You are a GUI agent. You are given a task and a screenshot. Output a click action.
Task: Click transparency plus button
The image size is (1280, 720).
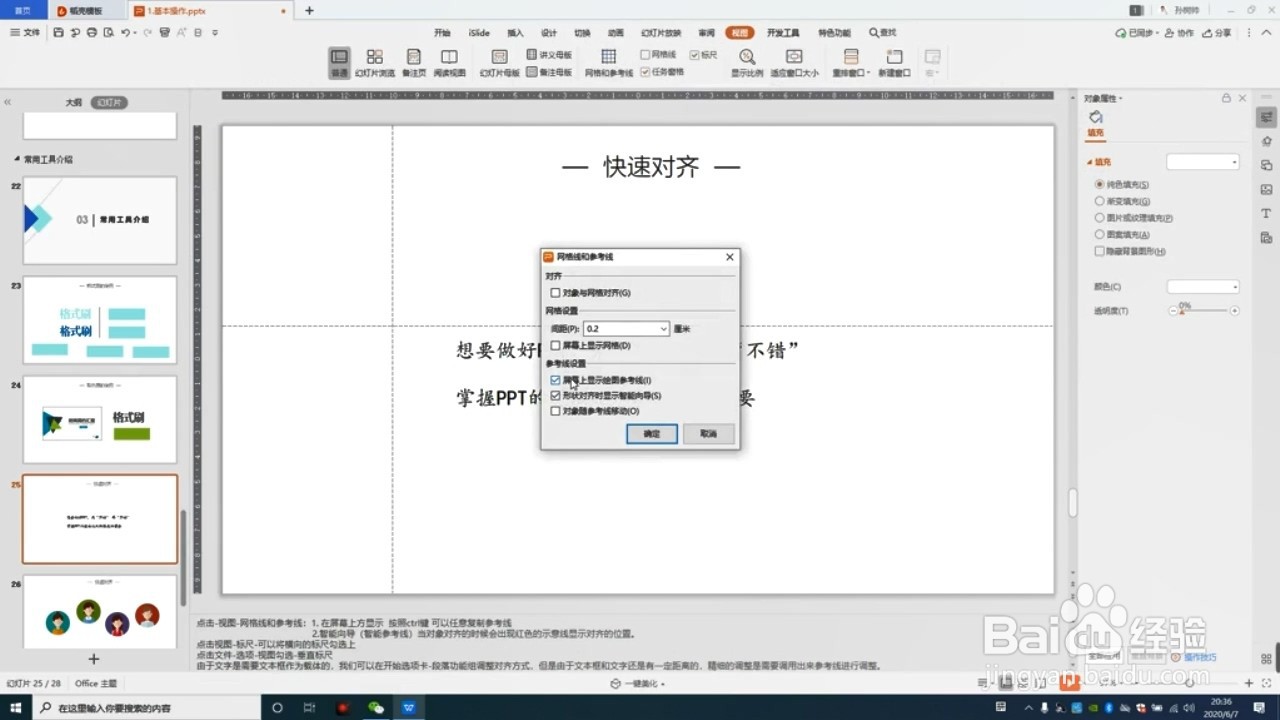point(1234,311)
